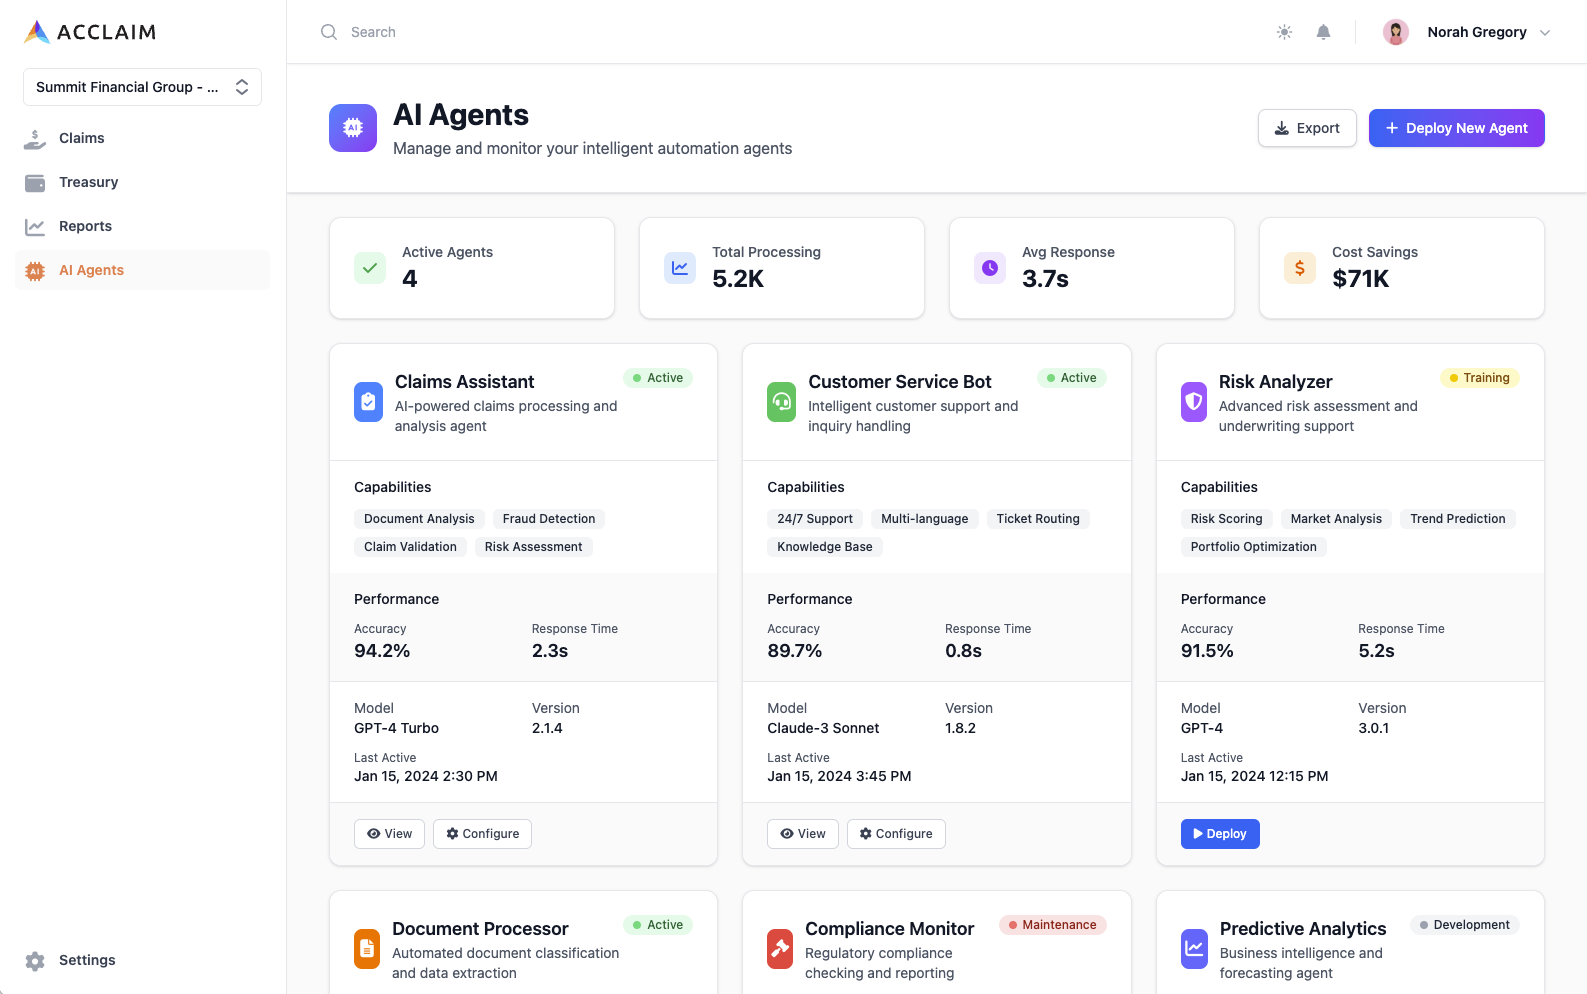This screenshot has height=994, width=1587.
Task: Click the Risk Analyzer title
Action: (x=1276, y=382)
